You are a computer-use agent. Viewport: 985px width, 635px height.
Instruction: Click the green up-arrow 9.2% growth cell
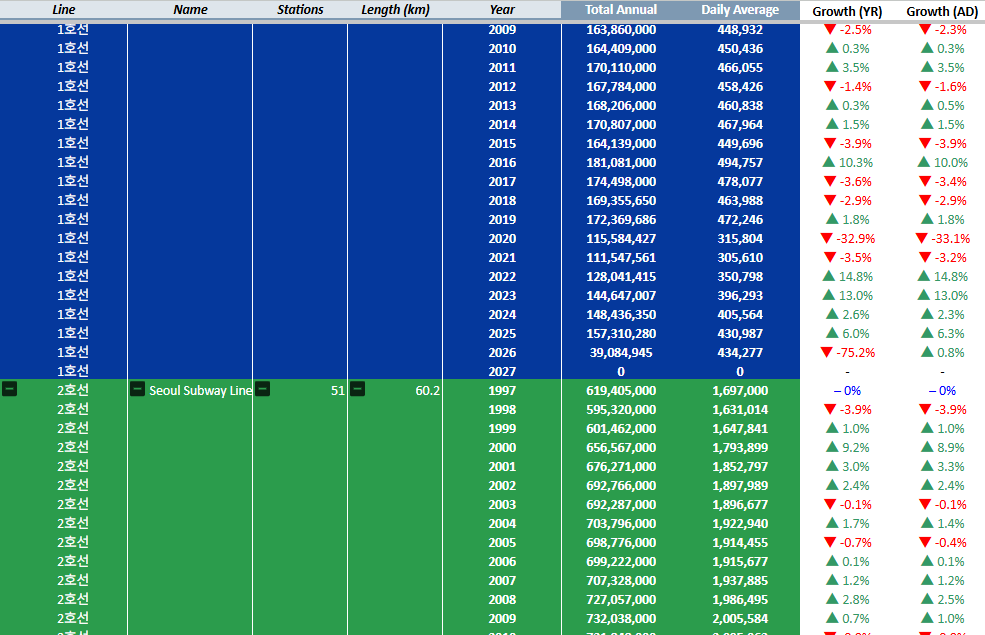pyautogui.click(x=847, y=447)
